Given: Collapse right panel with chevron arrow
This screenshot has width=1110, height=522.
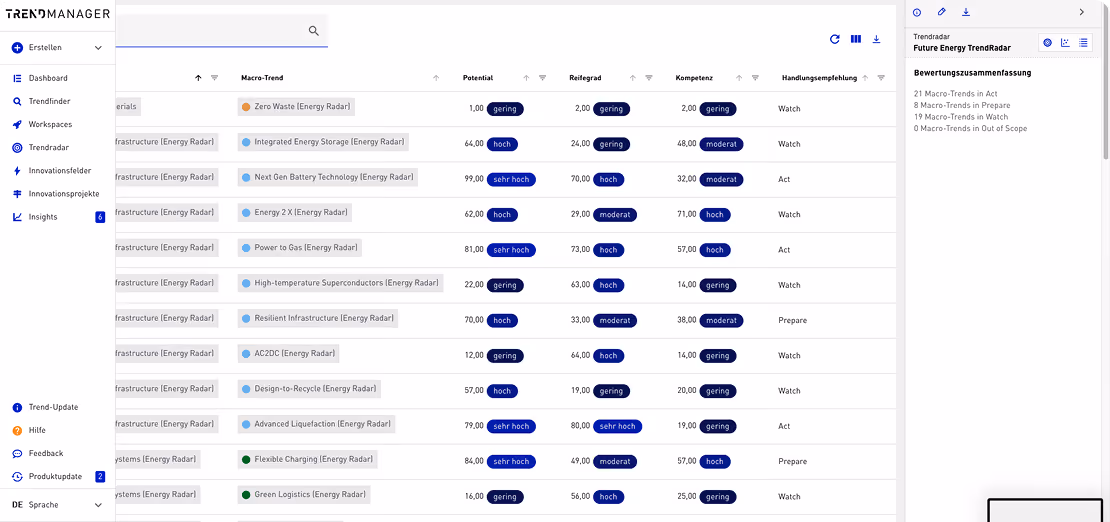Looking at the screenshot, I should (1082, 12).
